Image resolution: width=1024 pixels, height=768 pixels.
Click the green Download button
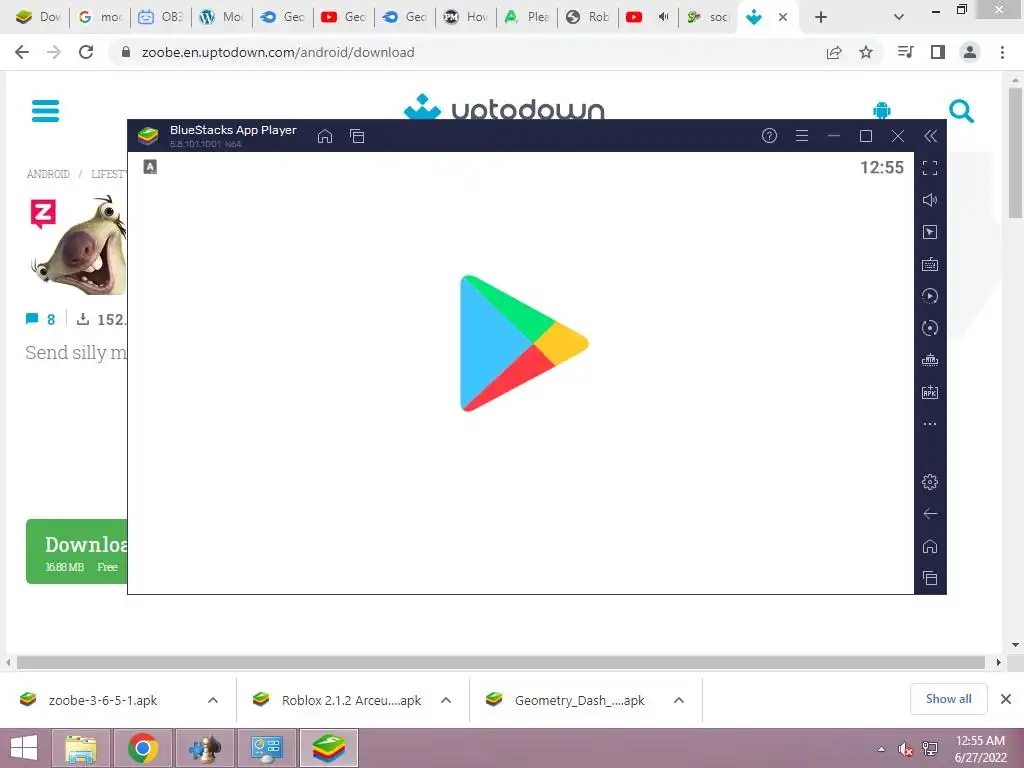pos(77,552)
